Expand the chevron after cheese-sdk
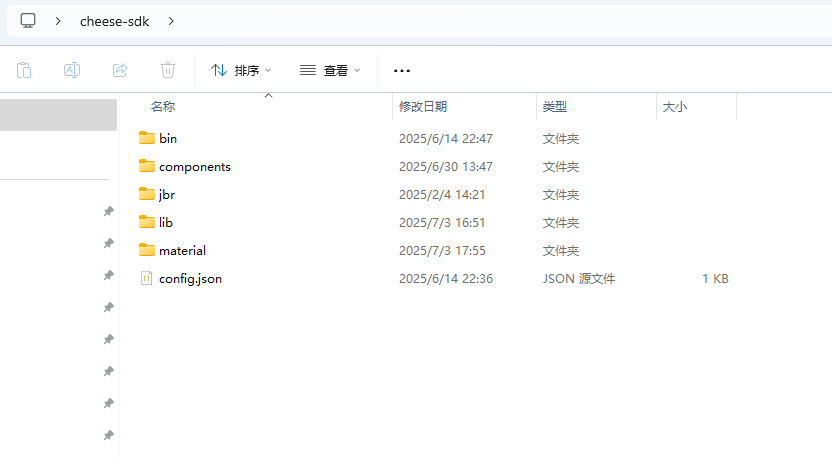The image size is (832, 459). (x=171, y=21)
